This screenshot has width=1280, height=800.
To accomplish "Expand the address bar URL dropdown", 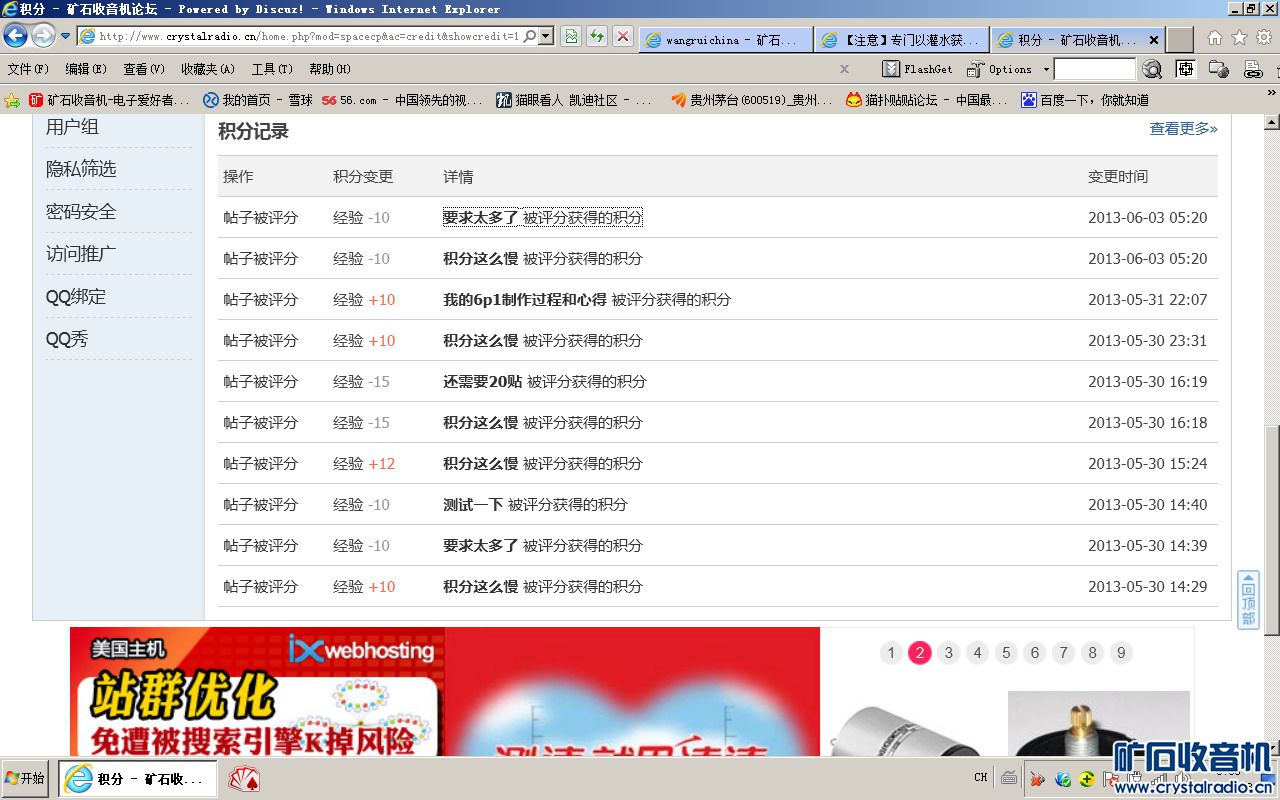I will 546,37.
